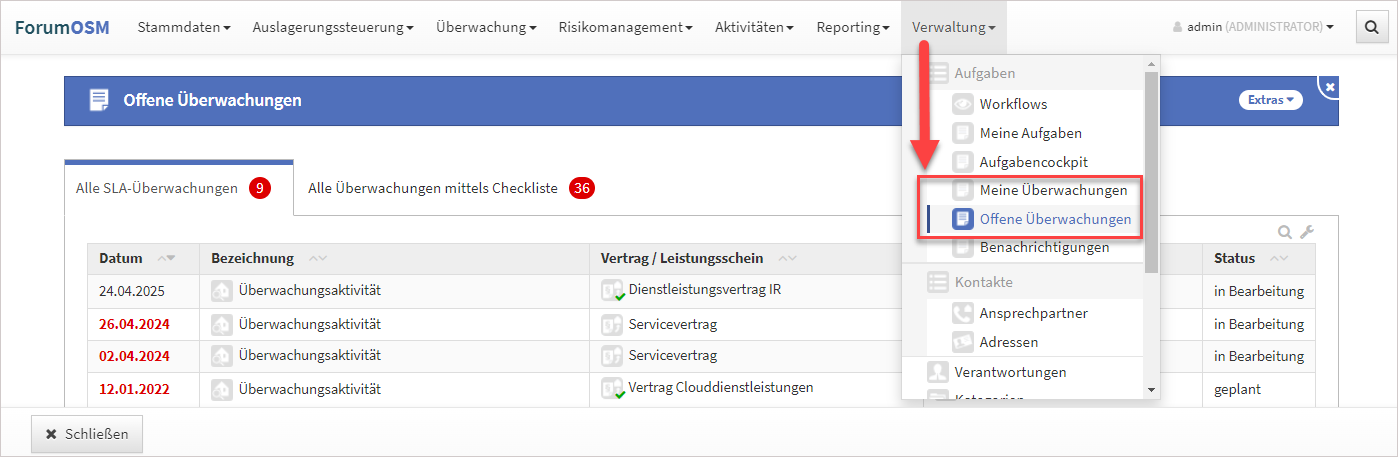
Task: Select Meine Überwachungen menu entry
Action: 1053,190
